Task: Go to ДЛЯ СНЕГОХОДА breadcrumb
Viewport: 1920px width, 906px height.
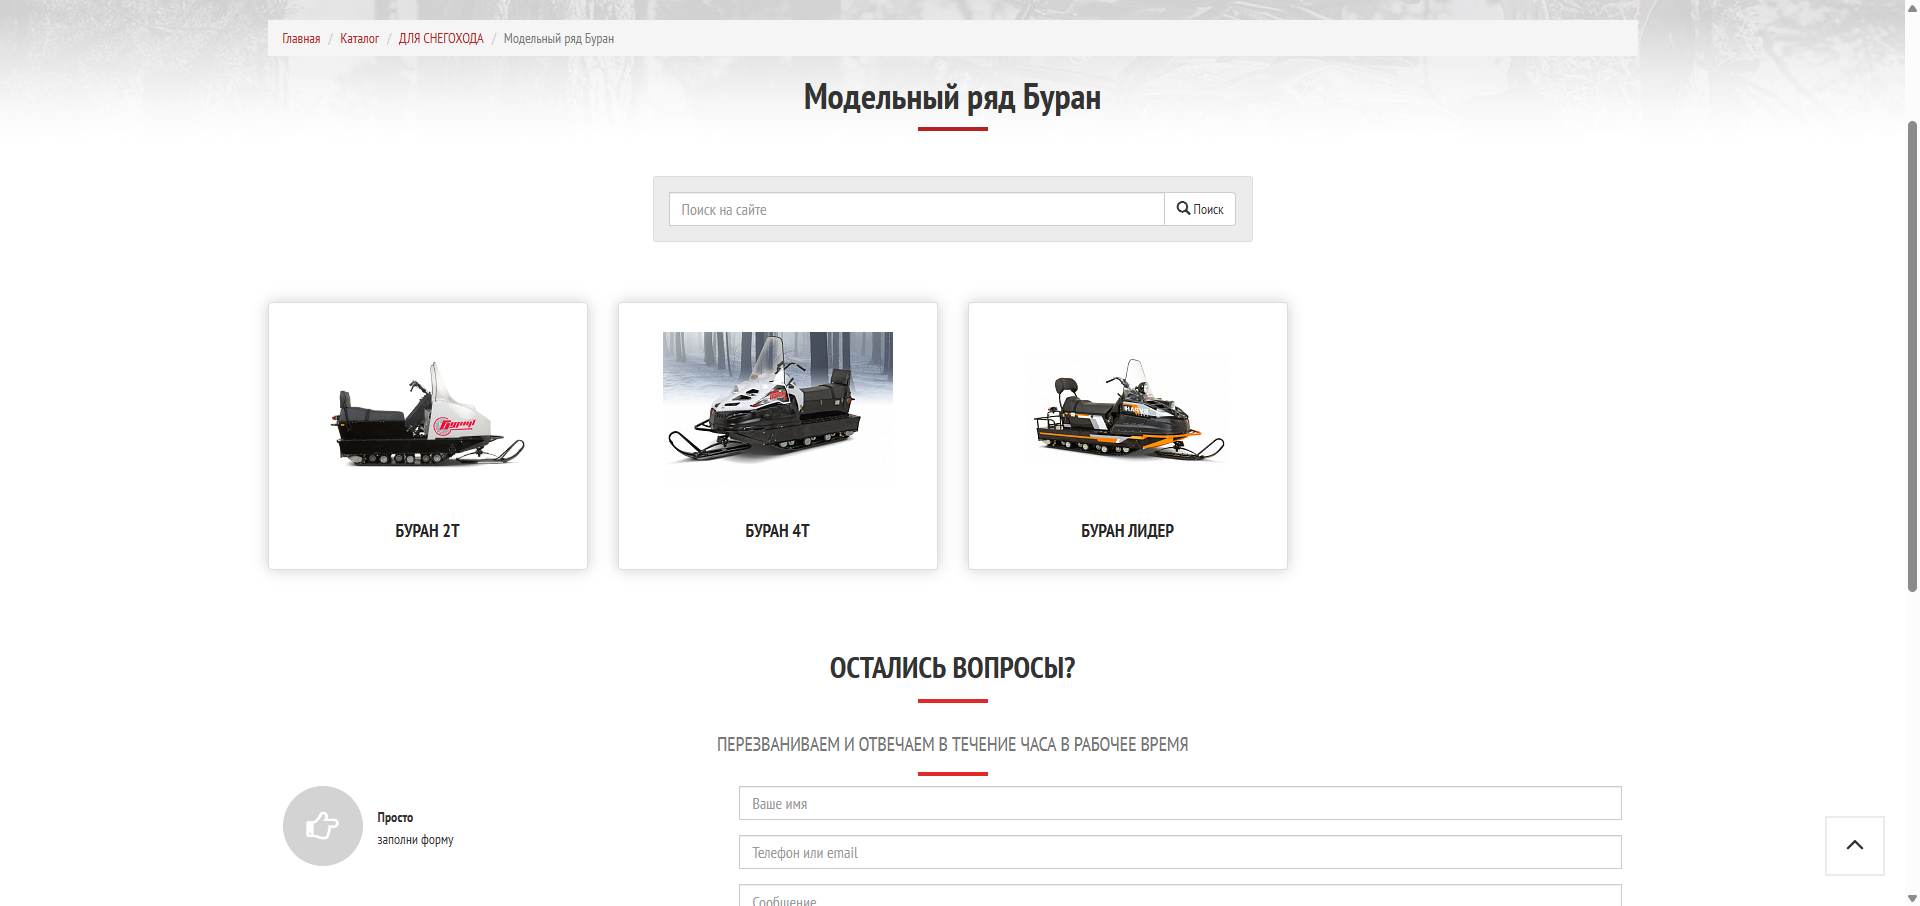Action: tap(441, 39)
